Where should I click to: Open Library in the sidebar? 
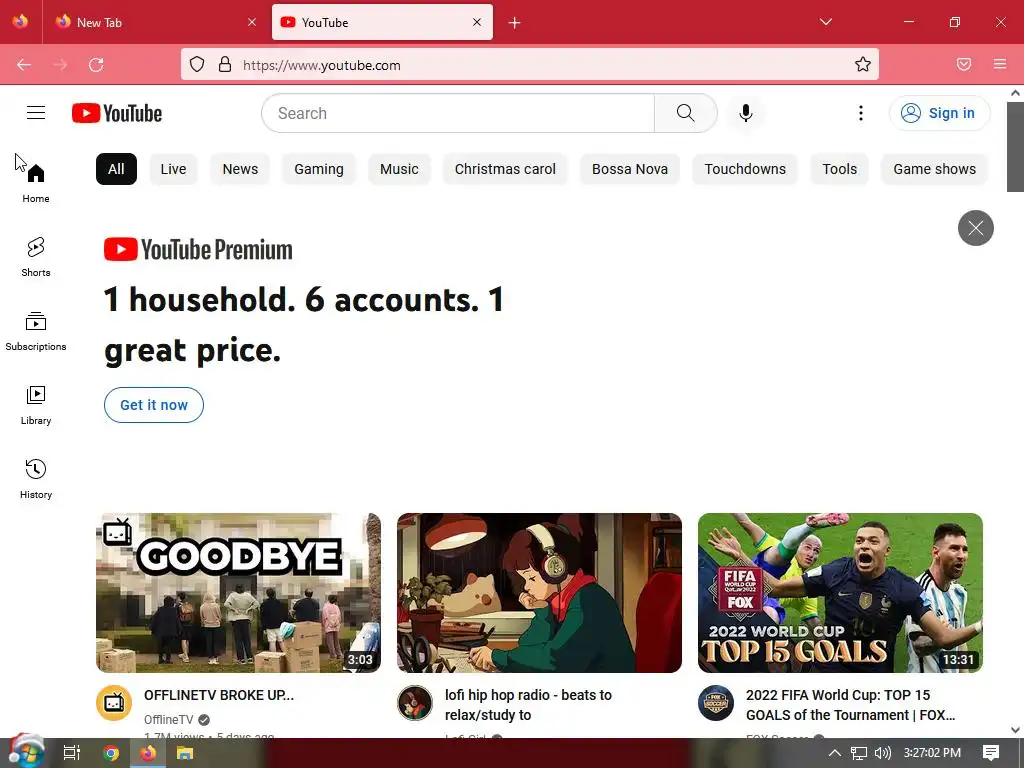(x=36, y=406)
